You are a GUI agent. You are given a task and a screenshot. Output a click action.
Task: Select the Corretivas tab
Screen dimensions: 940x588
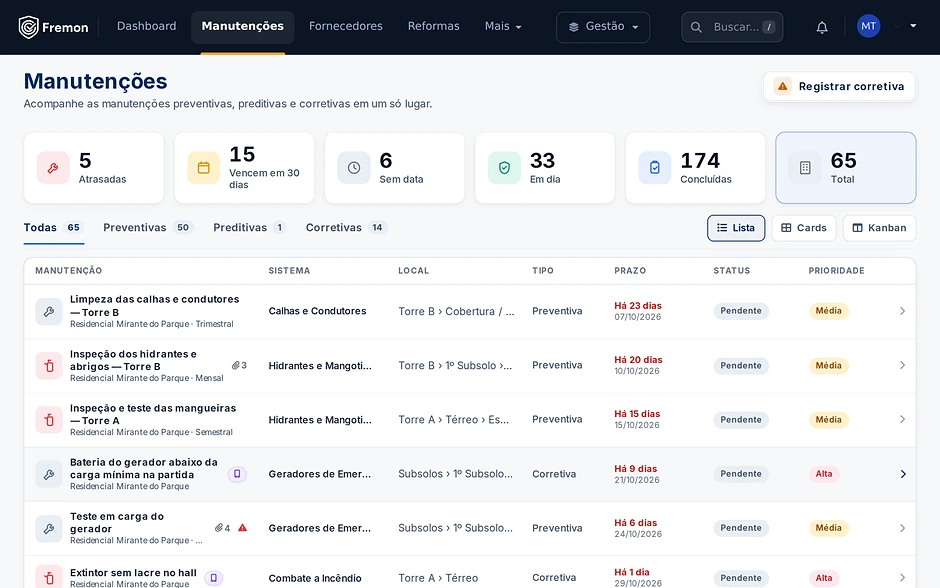tap(347, 228)
